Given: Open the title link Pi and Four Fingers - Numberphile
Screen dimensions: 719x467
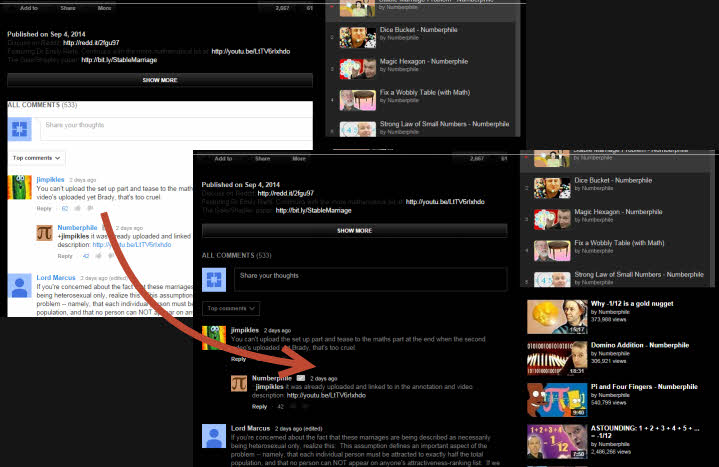Looking at the screenshot, I should pyautogui.click(x=644, y=386).
